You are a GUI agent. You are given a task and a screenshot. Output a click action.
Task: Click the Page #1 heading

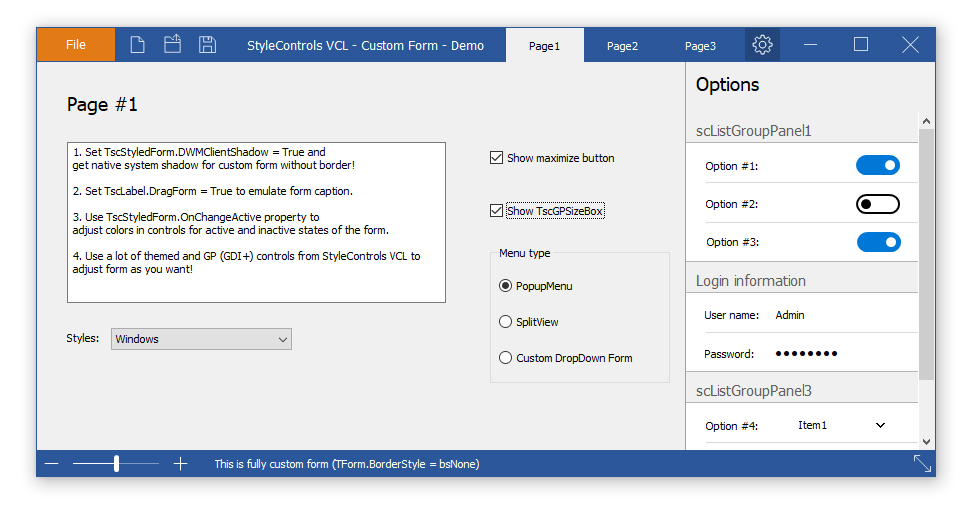[x=102, y=104]
